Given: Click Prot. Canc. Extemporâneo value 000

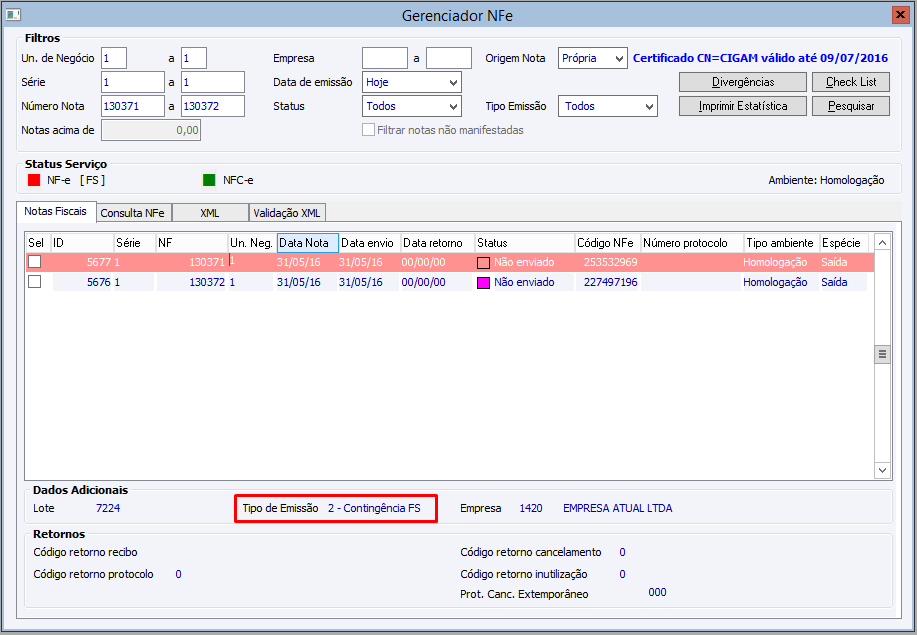Looking at the screenshot, I should (657, 592).
